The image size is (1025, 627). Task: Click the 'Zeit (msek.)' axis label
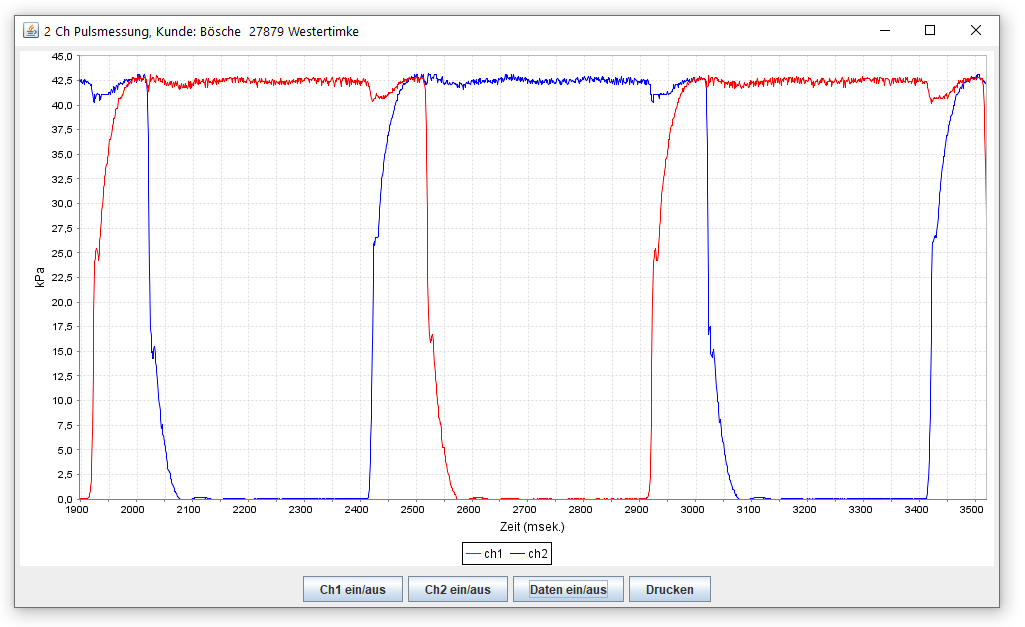[x=532, y=526]
